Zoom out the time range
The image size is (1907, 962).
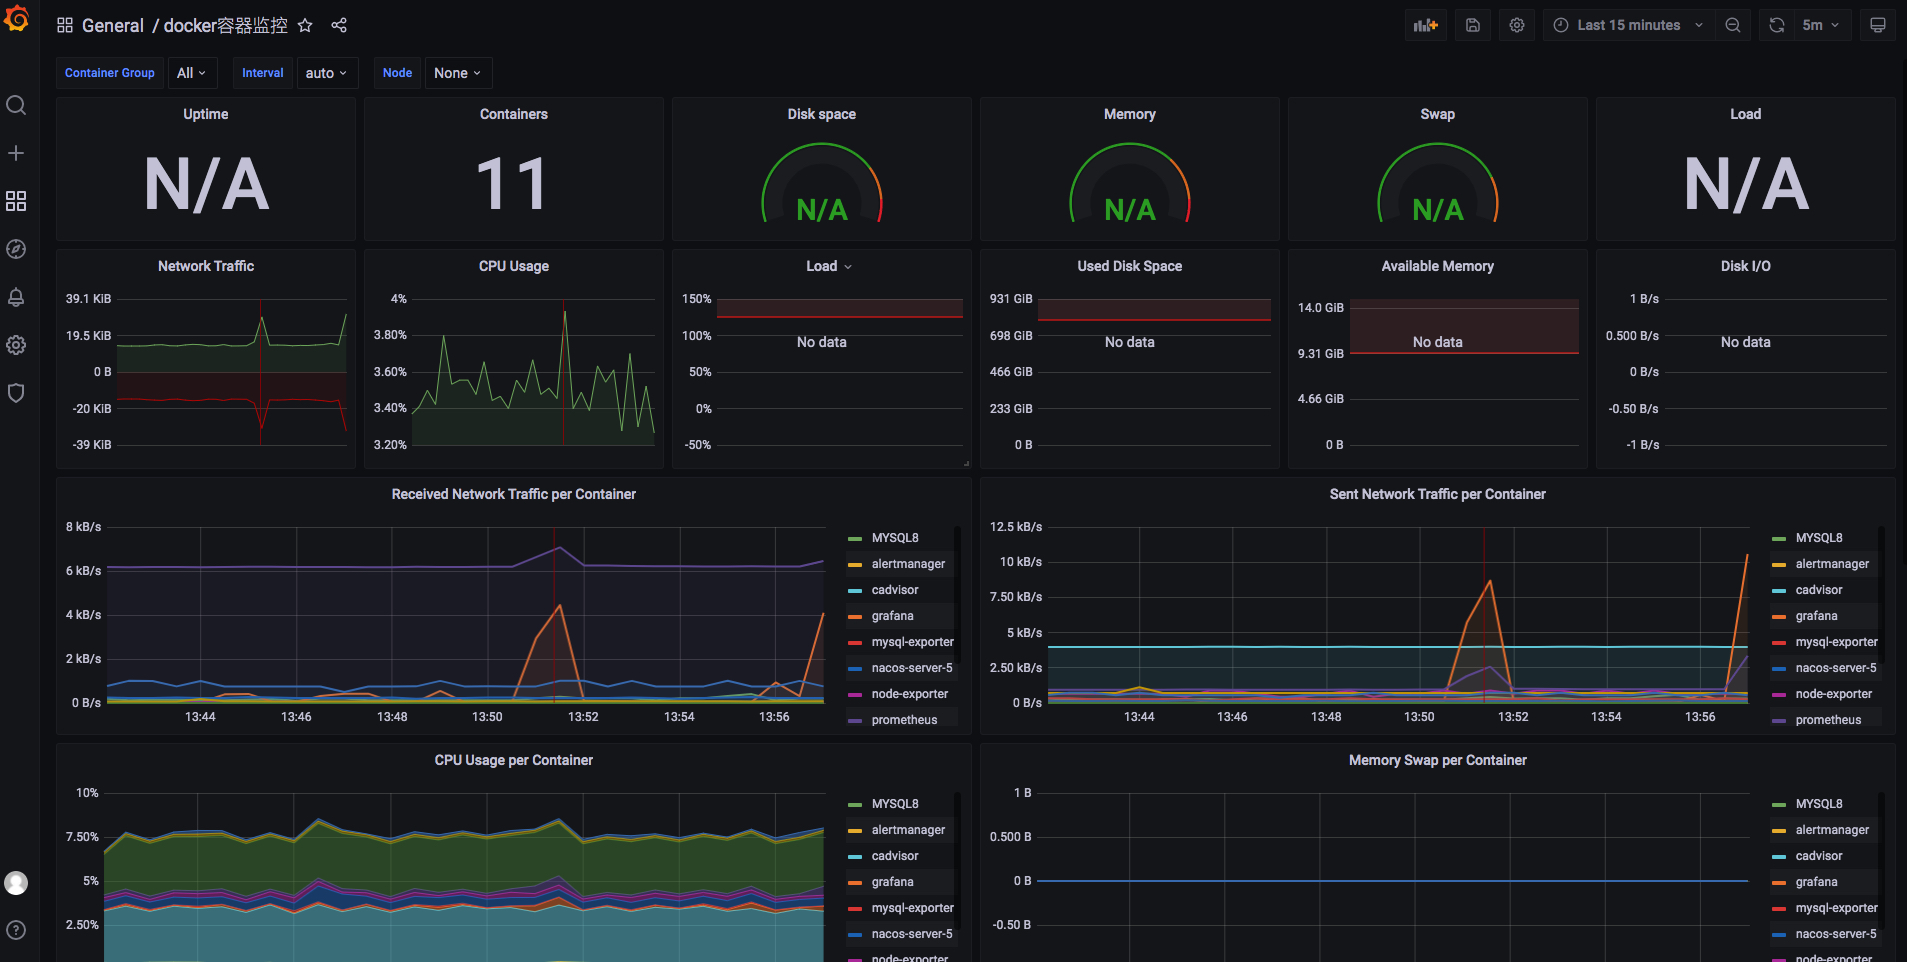1733,25
